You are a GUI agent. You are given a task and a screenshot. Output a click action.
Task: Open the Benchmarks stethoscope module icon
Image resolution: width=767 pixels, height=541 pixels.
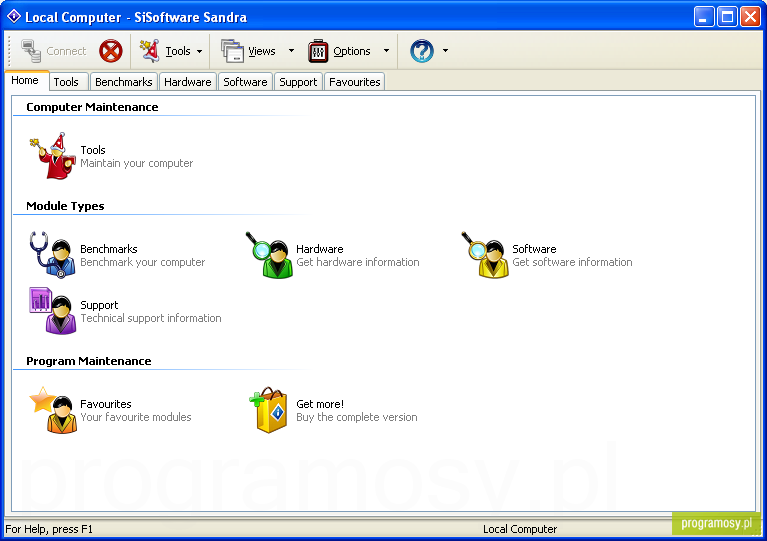tap(52, 255)
